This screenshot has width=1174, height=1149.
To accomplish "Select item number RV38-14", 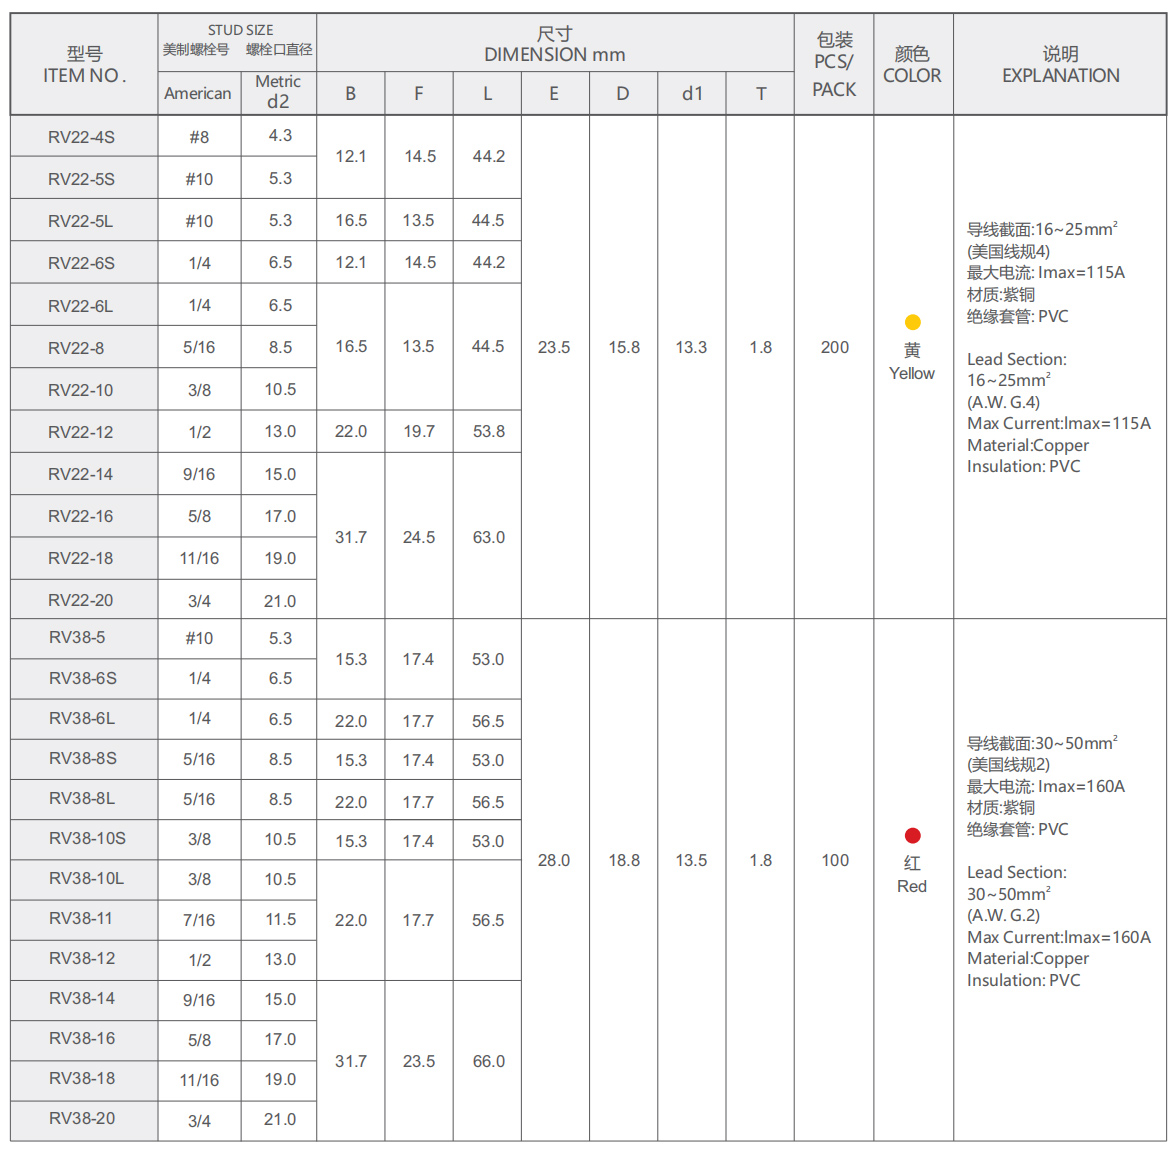I will pos(82,999).
